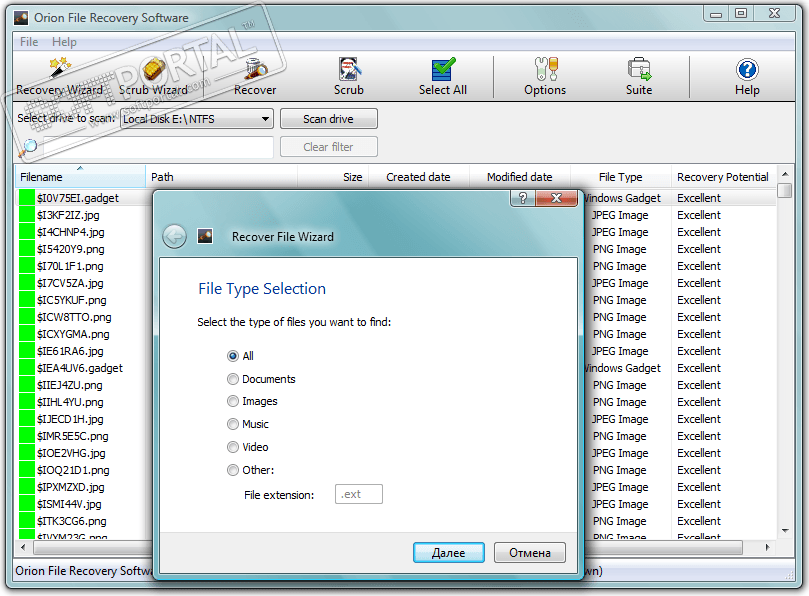Select file $I7CV5ZA.jpg
809x596 pixels.
tap(70, 283)
